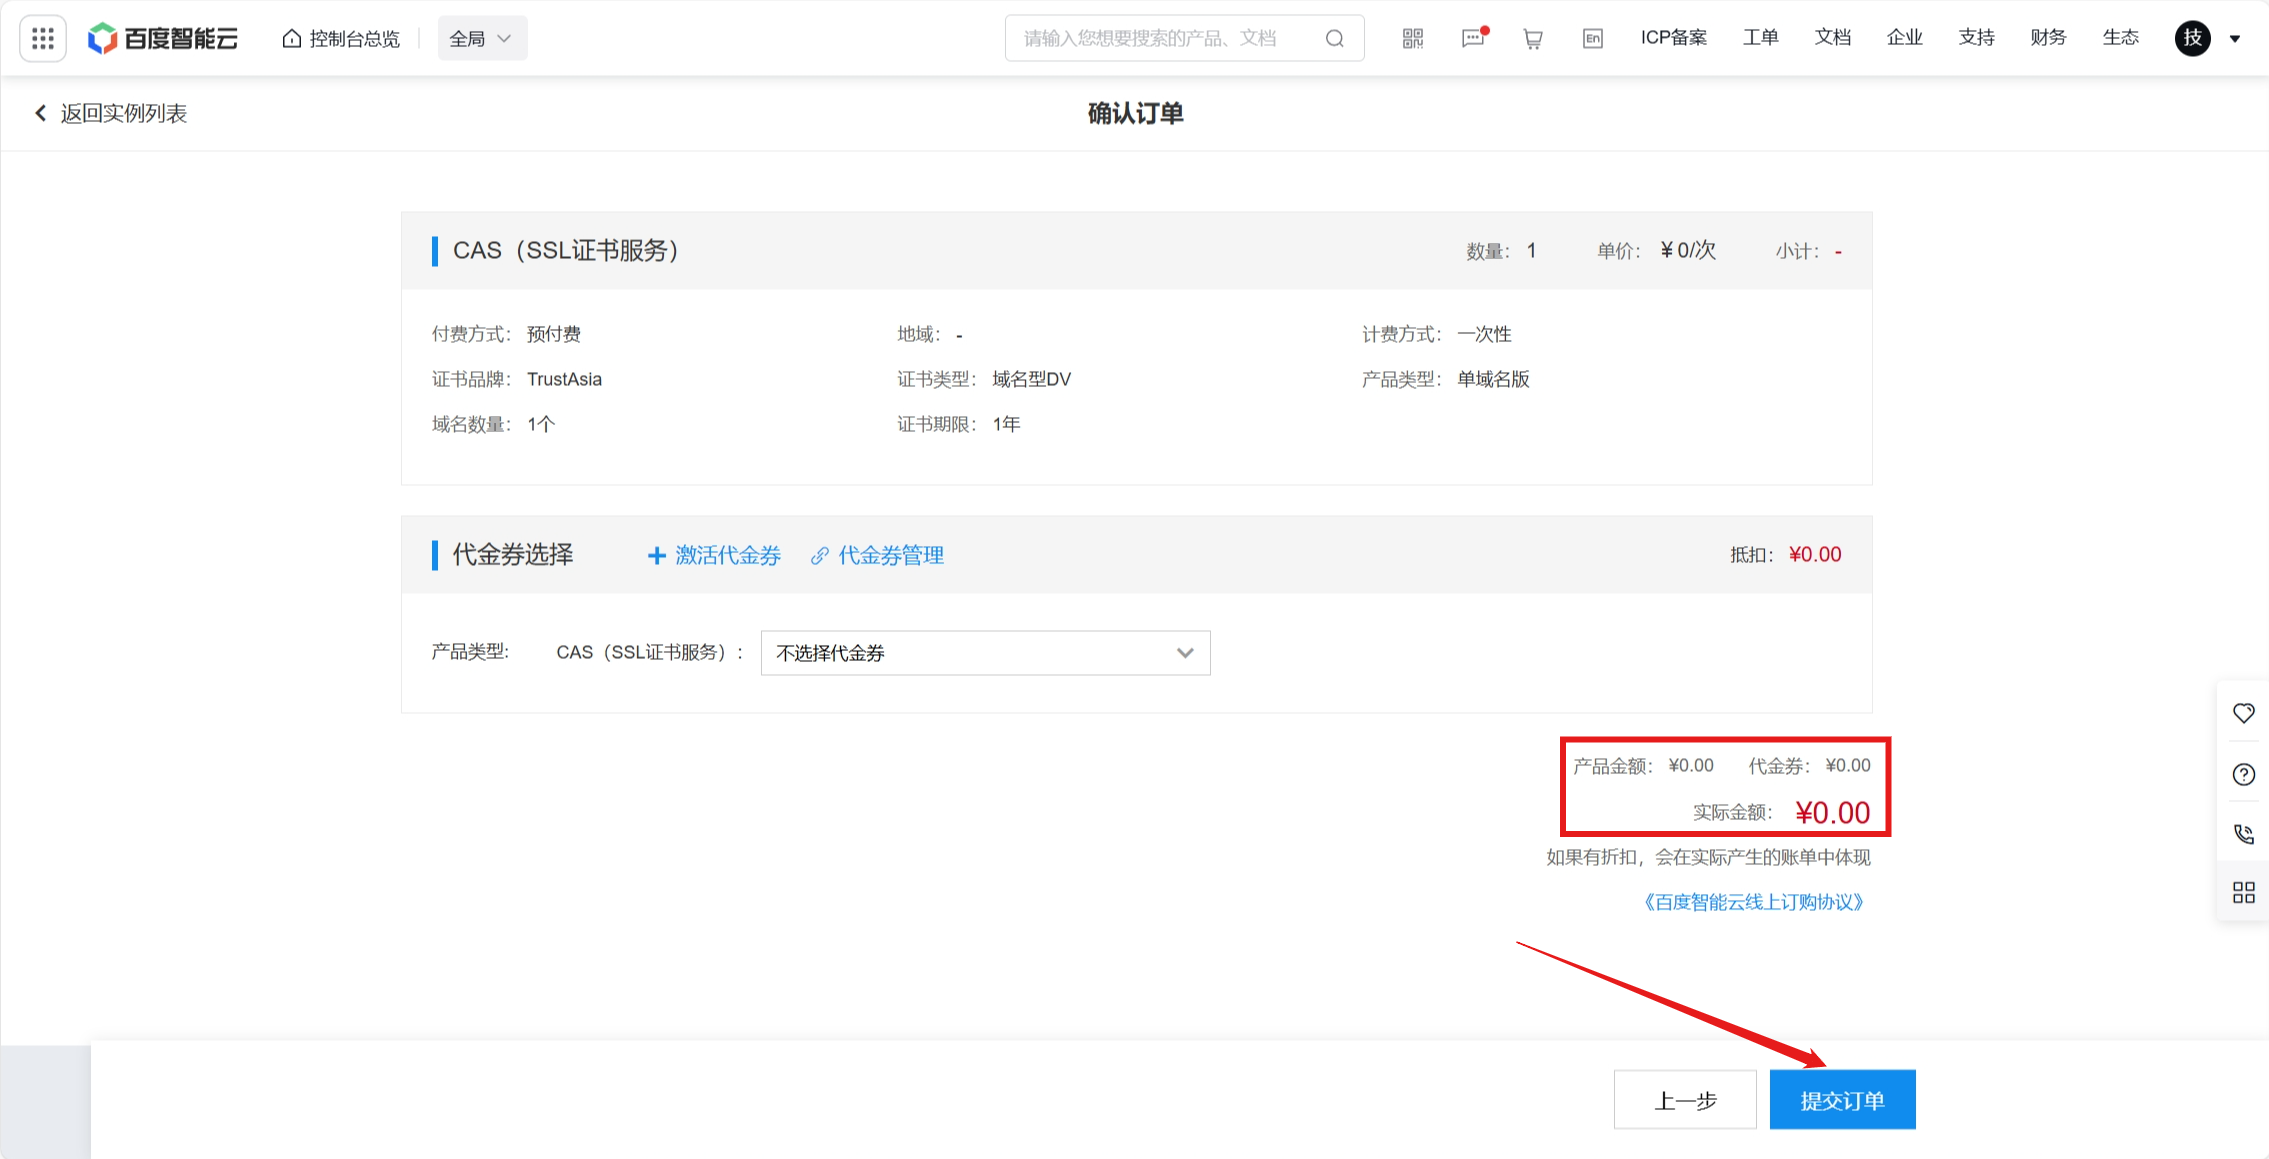Click the phone contact sidebar icon
Image resolution: width=2269 pixels, height=1159 pixels.
click(x=2243, y=834)
